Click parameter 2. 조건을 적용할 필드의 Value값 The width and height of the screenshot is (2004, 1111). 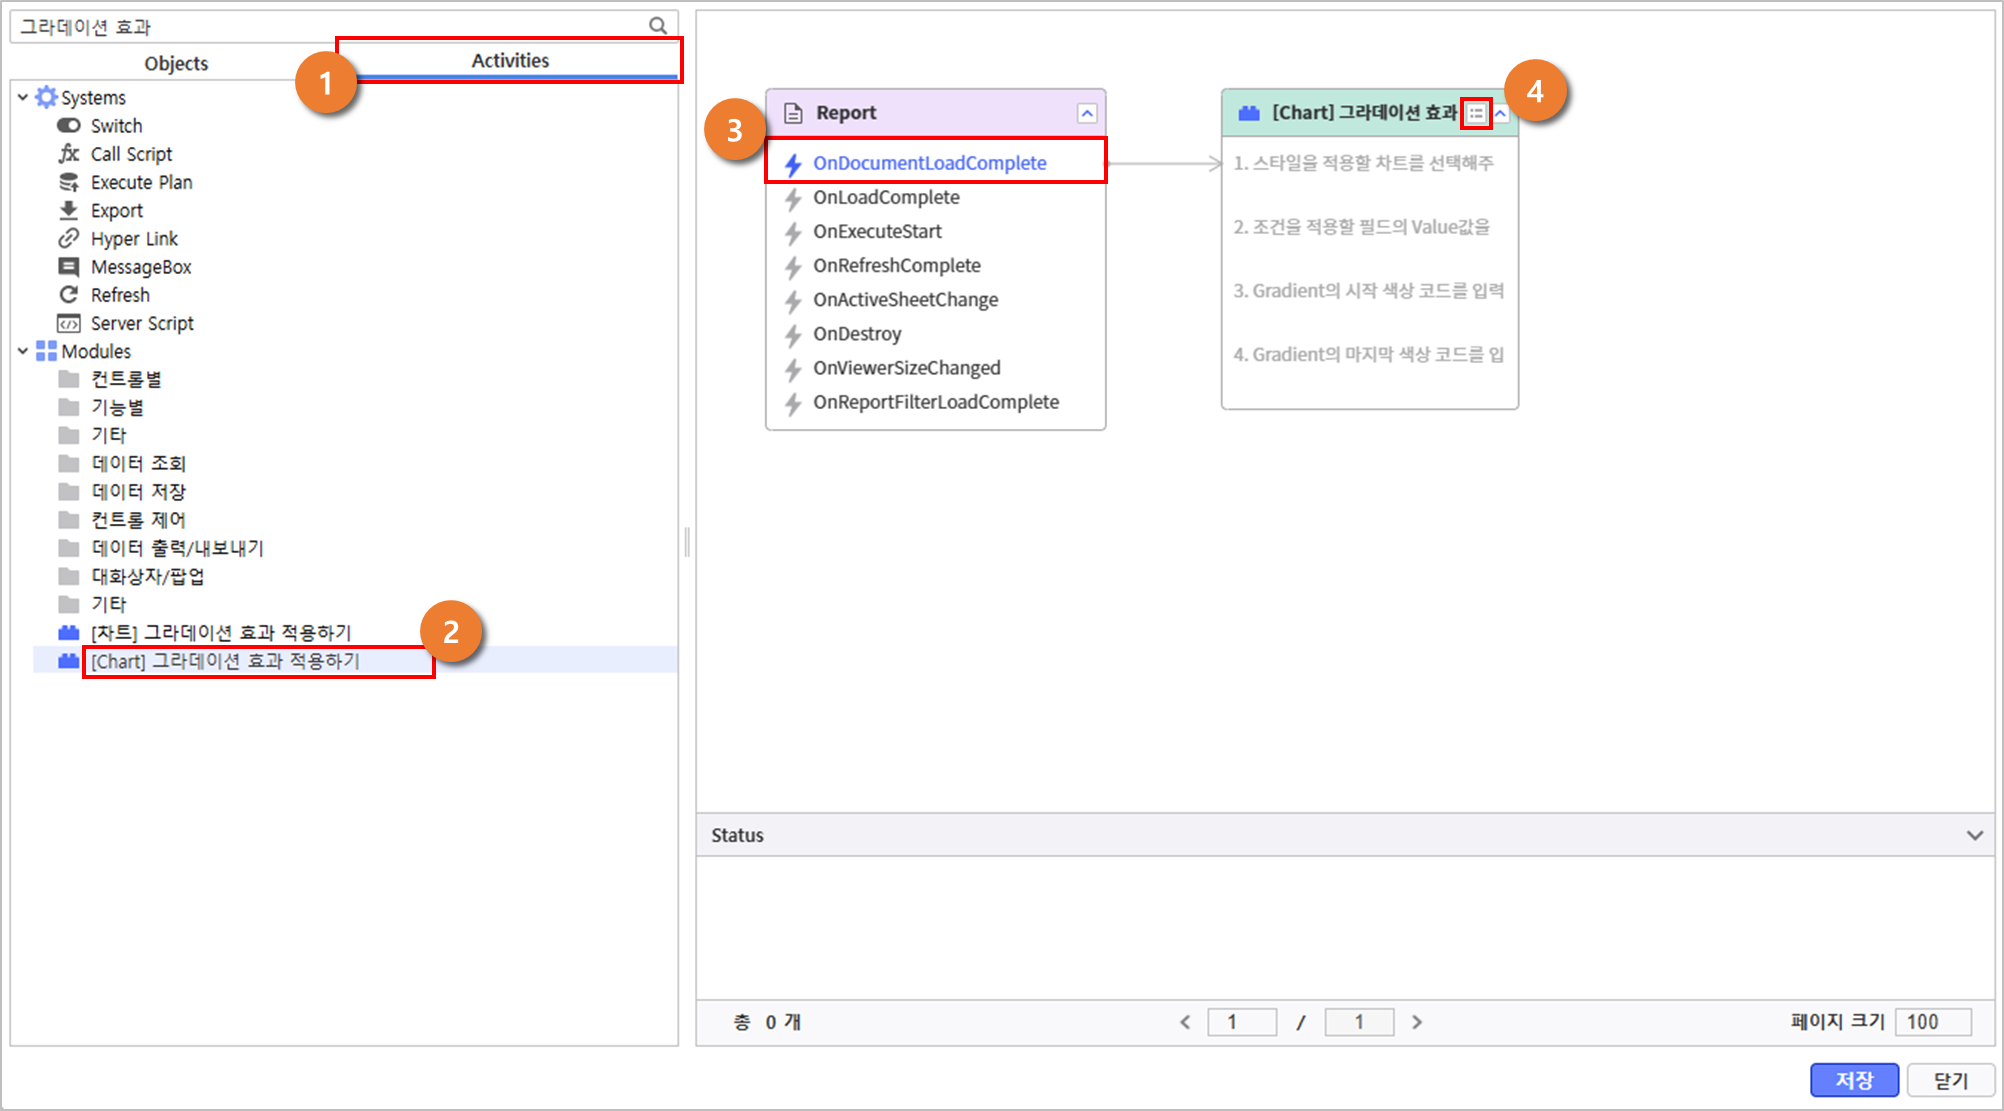click(x=1362, y=226)
